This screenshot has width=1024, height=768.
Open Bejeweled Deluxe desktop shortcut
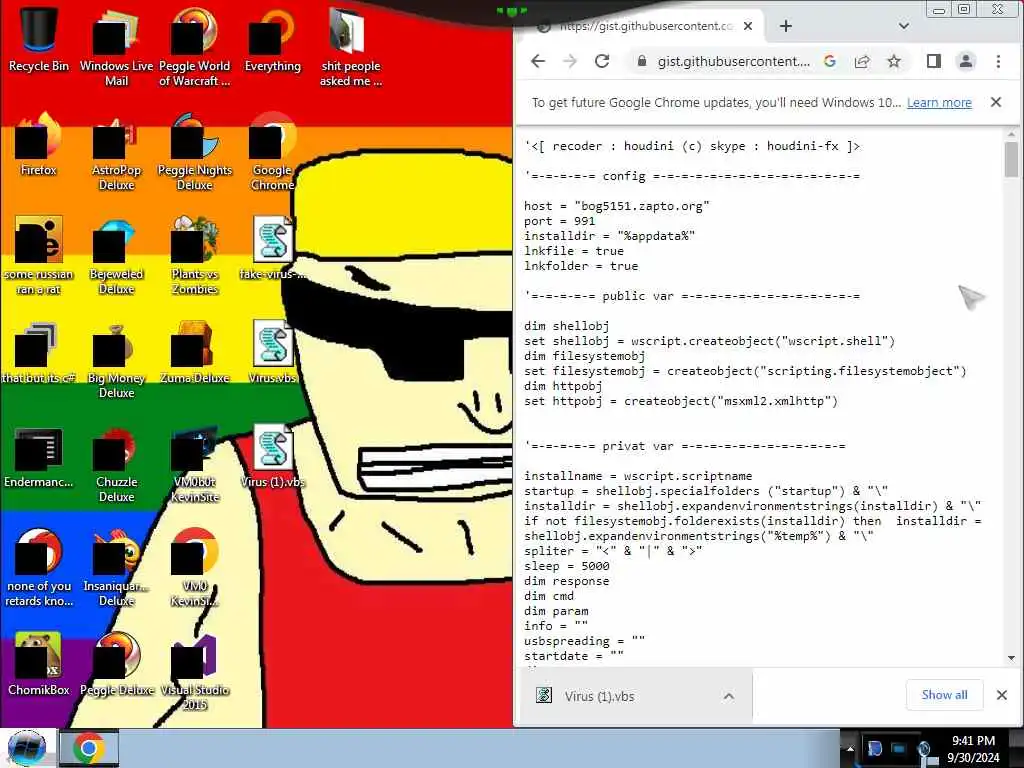click(116, 256)
